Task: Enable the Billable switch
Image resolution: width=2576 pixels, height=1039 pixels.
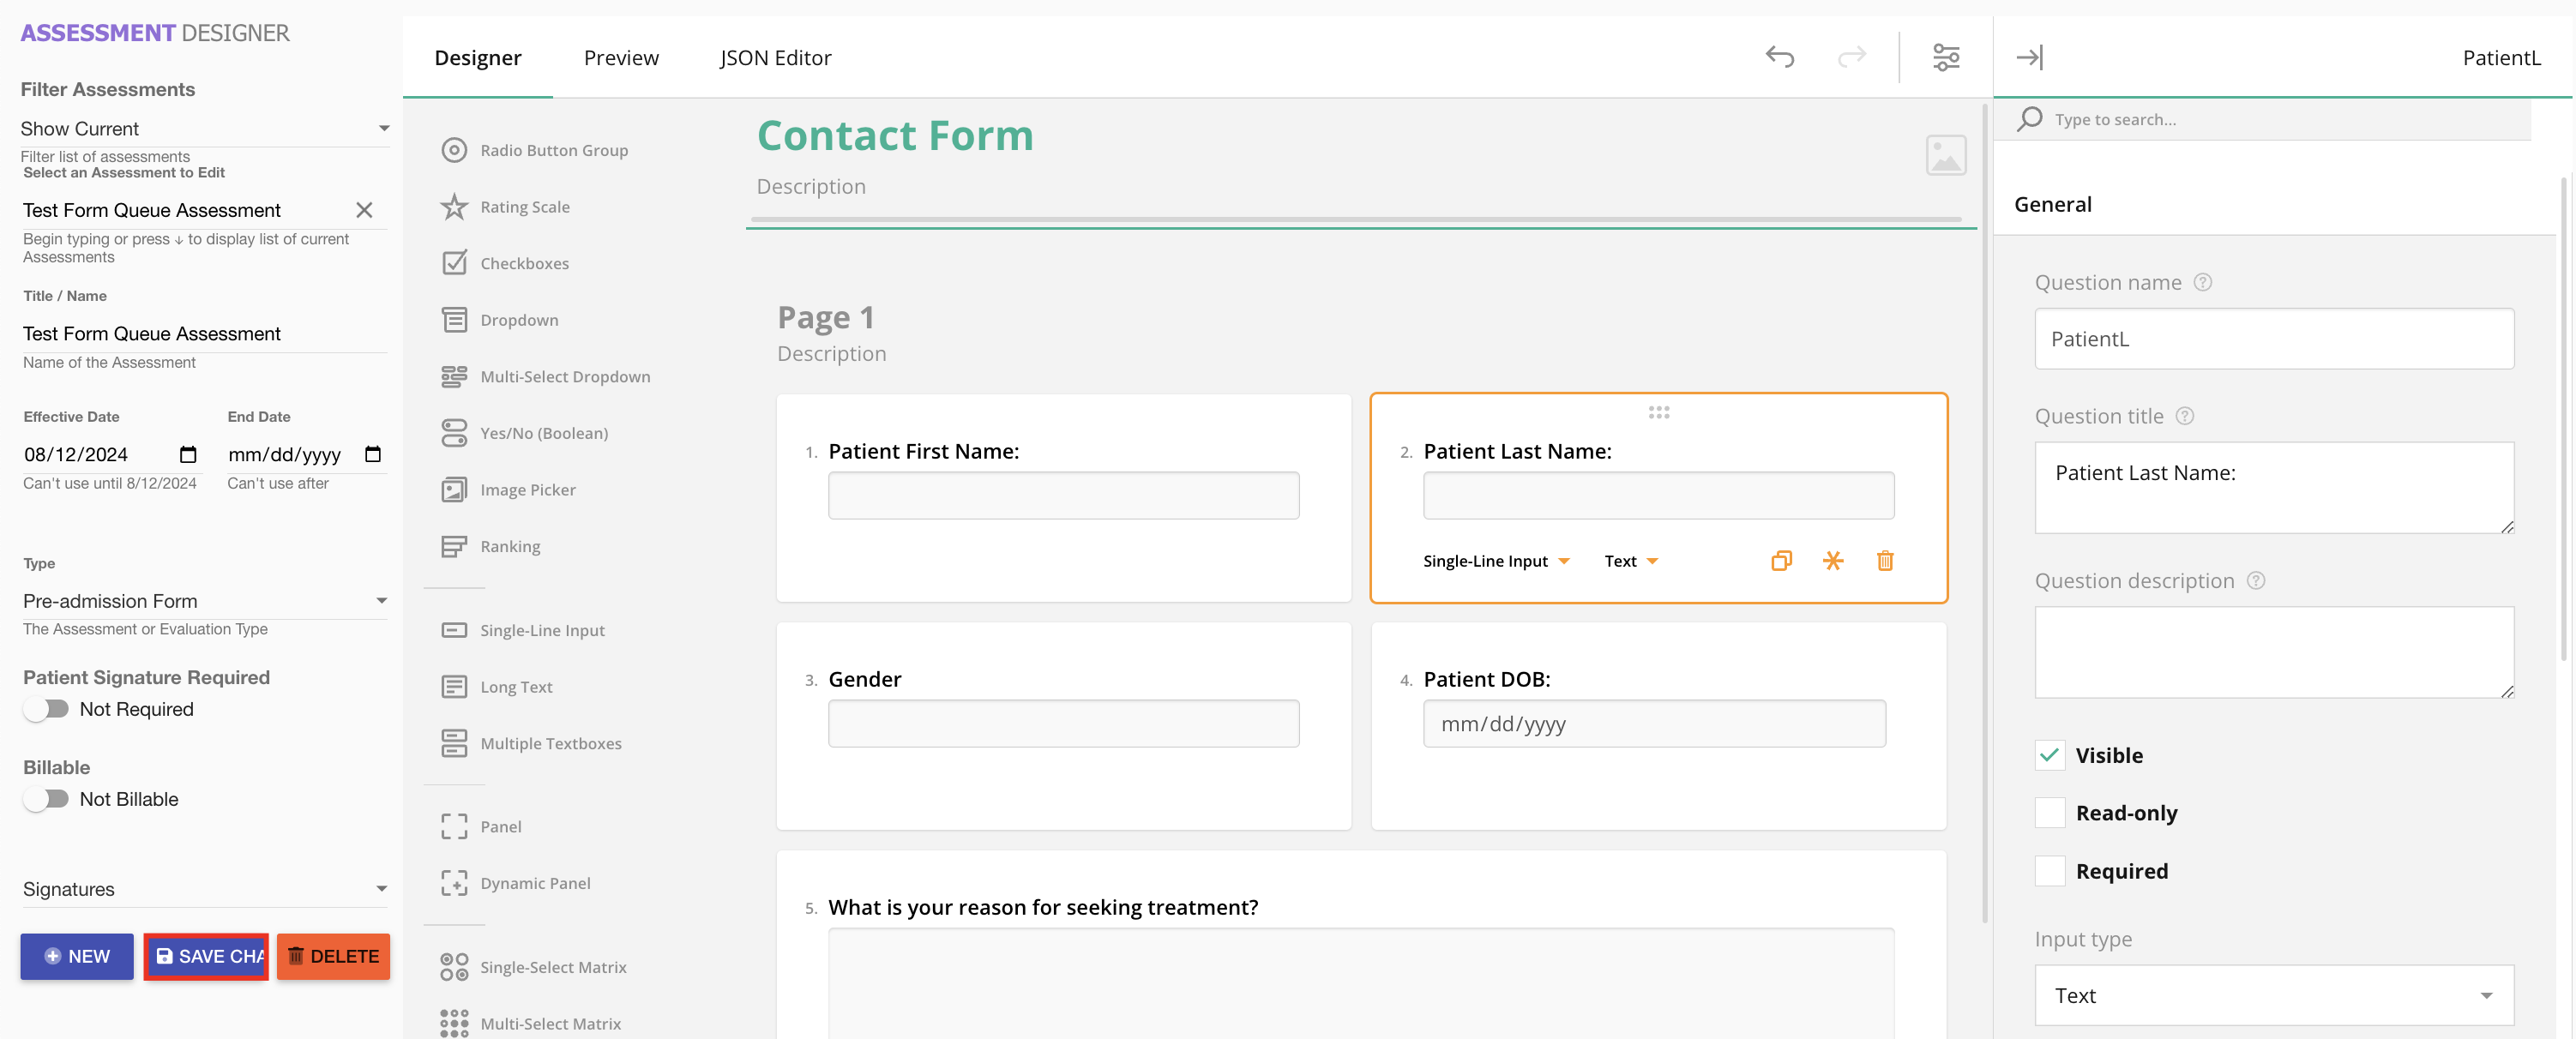Action: pos(46,799)
